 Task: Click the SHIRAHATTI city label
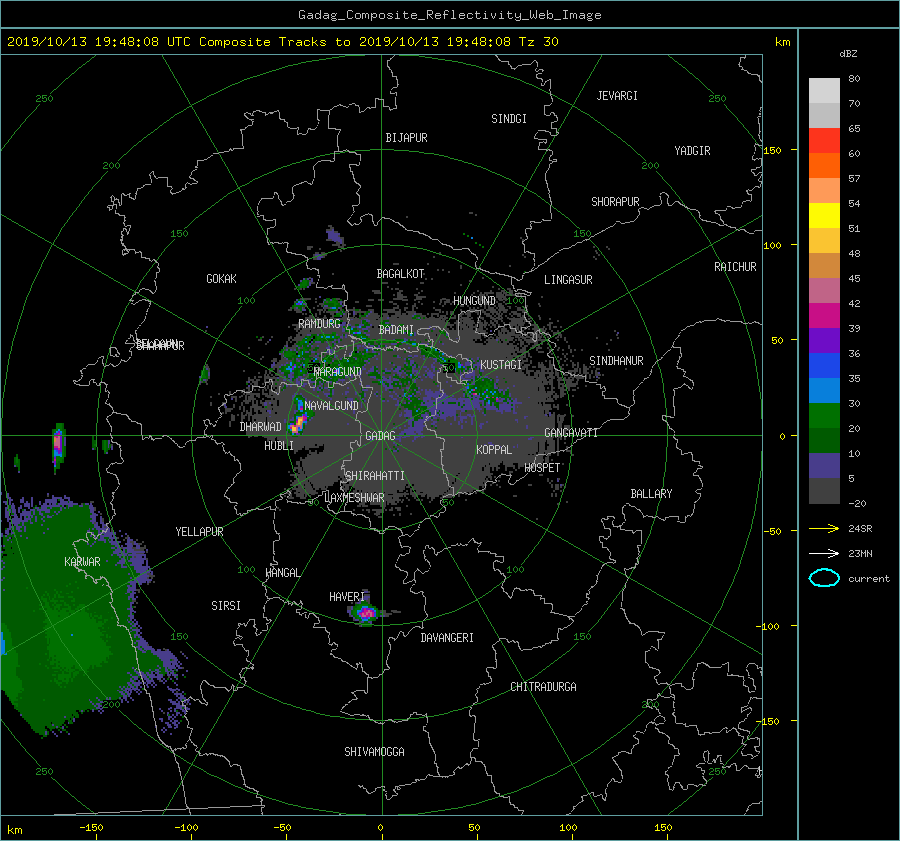(375, 476)
